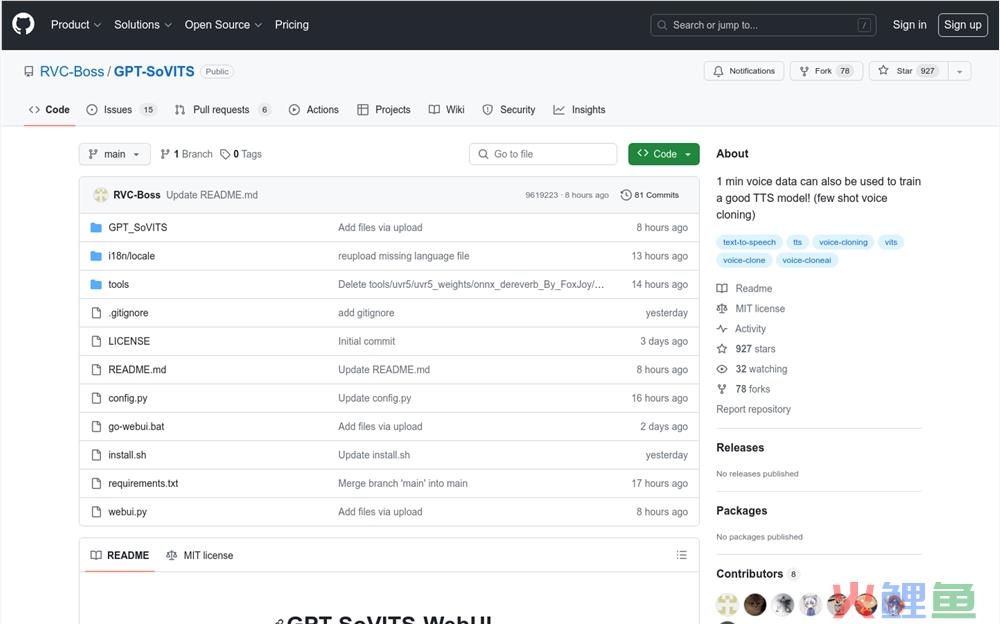Open "Merge branch 'main' into main" commit

(x=402, y=484)
